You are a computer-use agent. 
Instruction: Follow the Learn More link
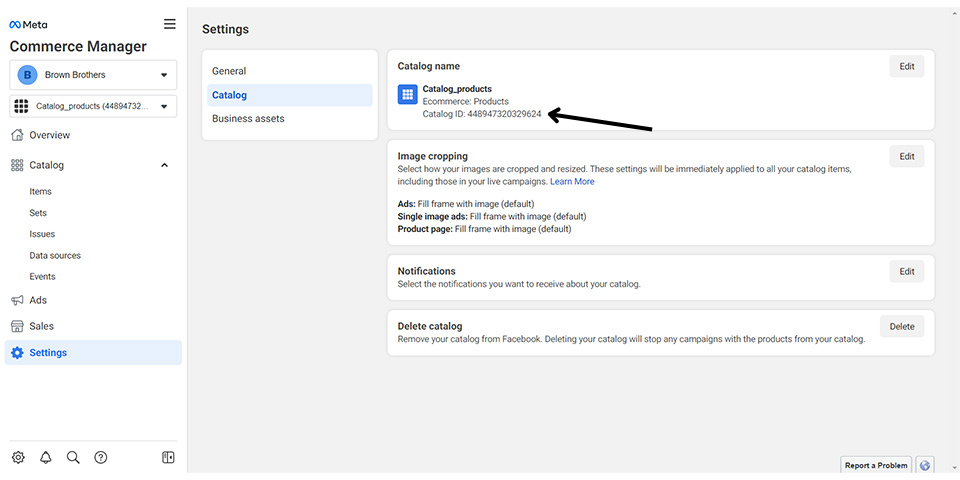point(572,182)
